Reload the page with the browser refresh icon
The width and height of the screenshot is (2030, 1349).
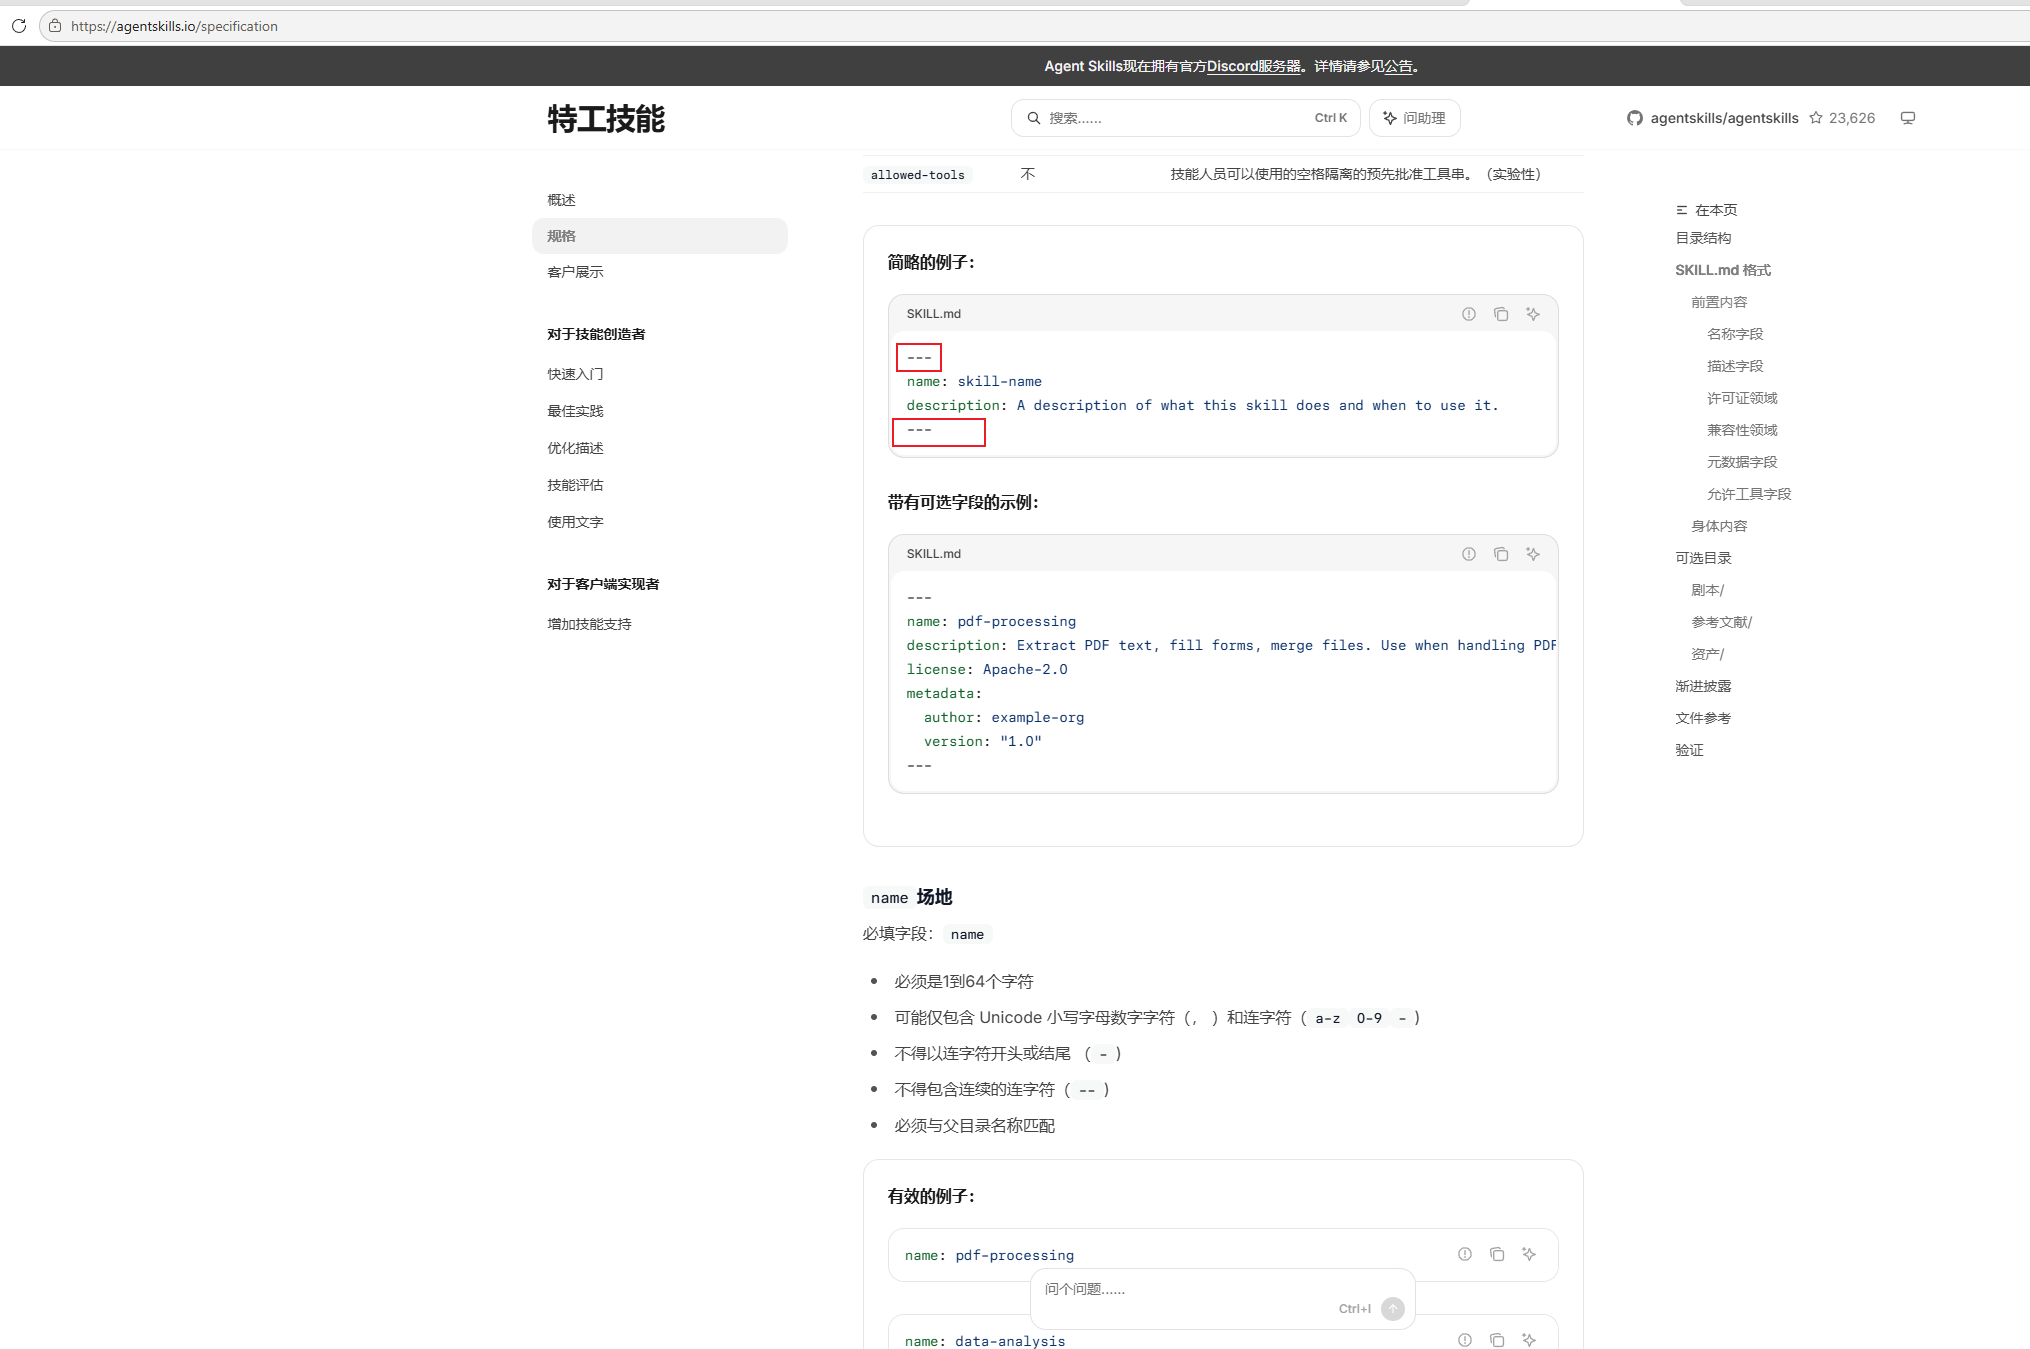18,26
